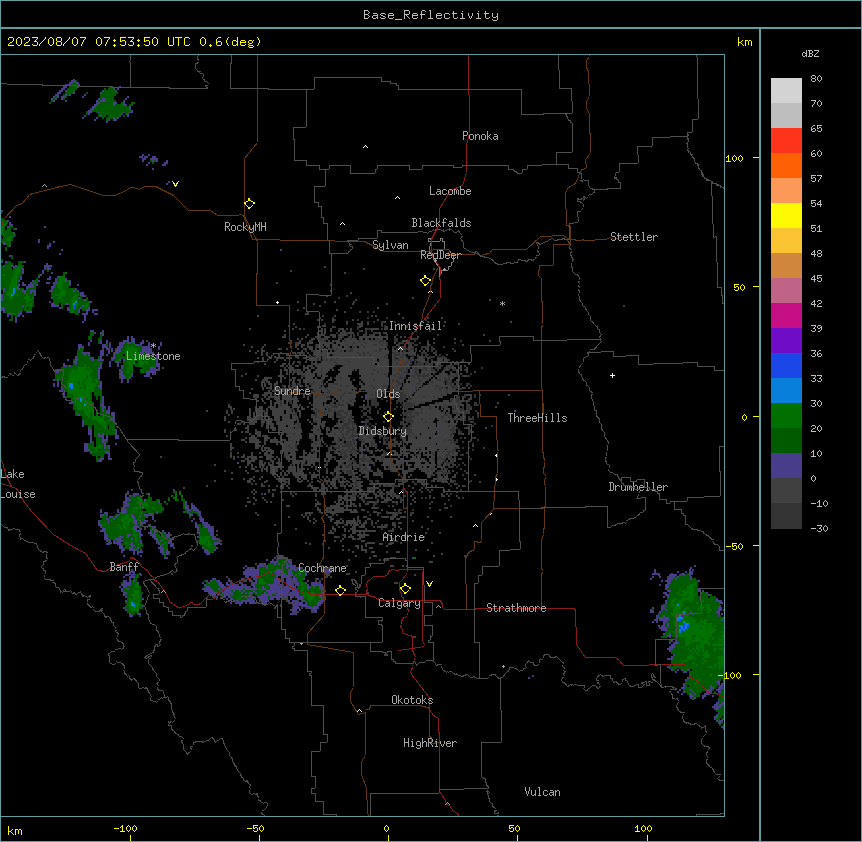Viewport: 862px width, 842px height.
Task: Select the magenta 39-42 dBZ swatch
Action: click(786, 315)
